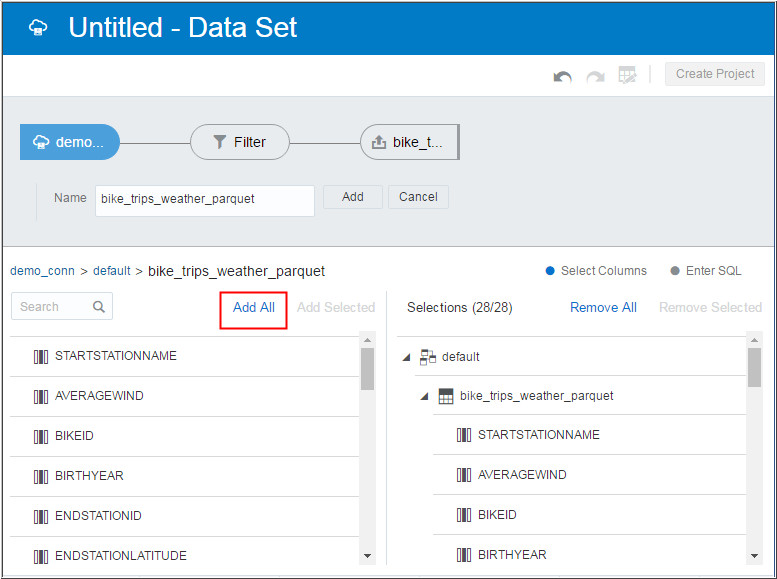Click the edit table icon in toolbar
Image resolution: width=777 pixels, height=579 pixels.
[627, 75]
